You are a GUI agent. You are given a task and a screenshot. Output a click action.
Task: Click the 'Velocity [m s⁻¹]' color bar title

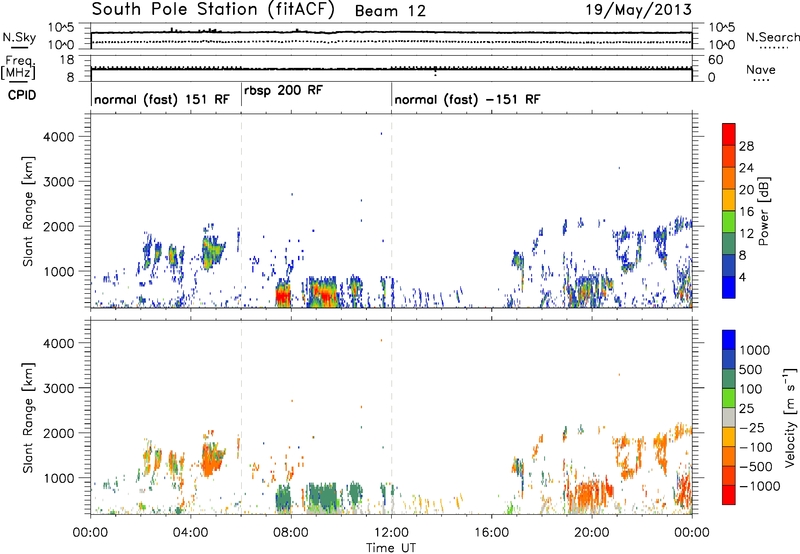click(x=790, y=417)
